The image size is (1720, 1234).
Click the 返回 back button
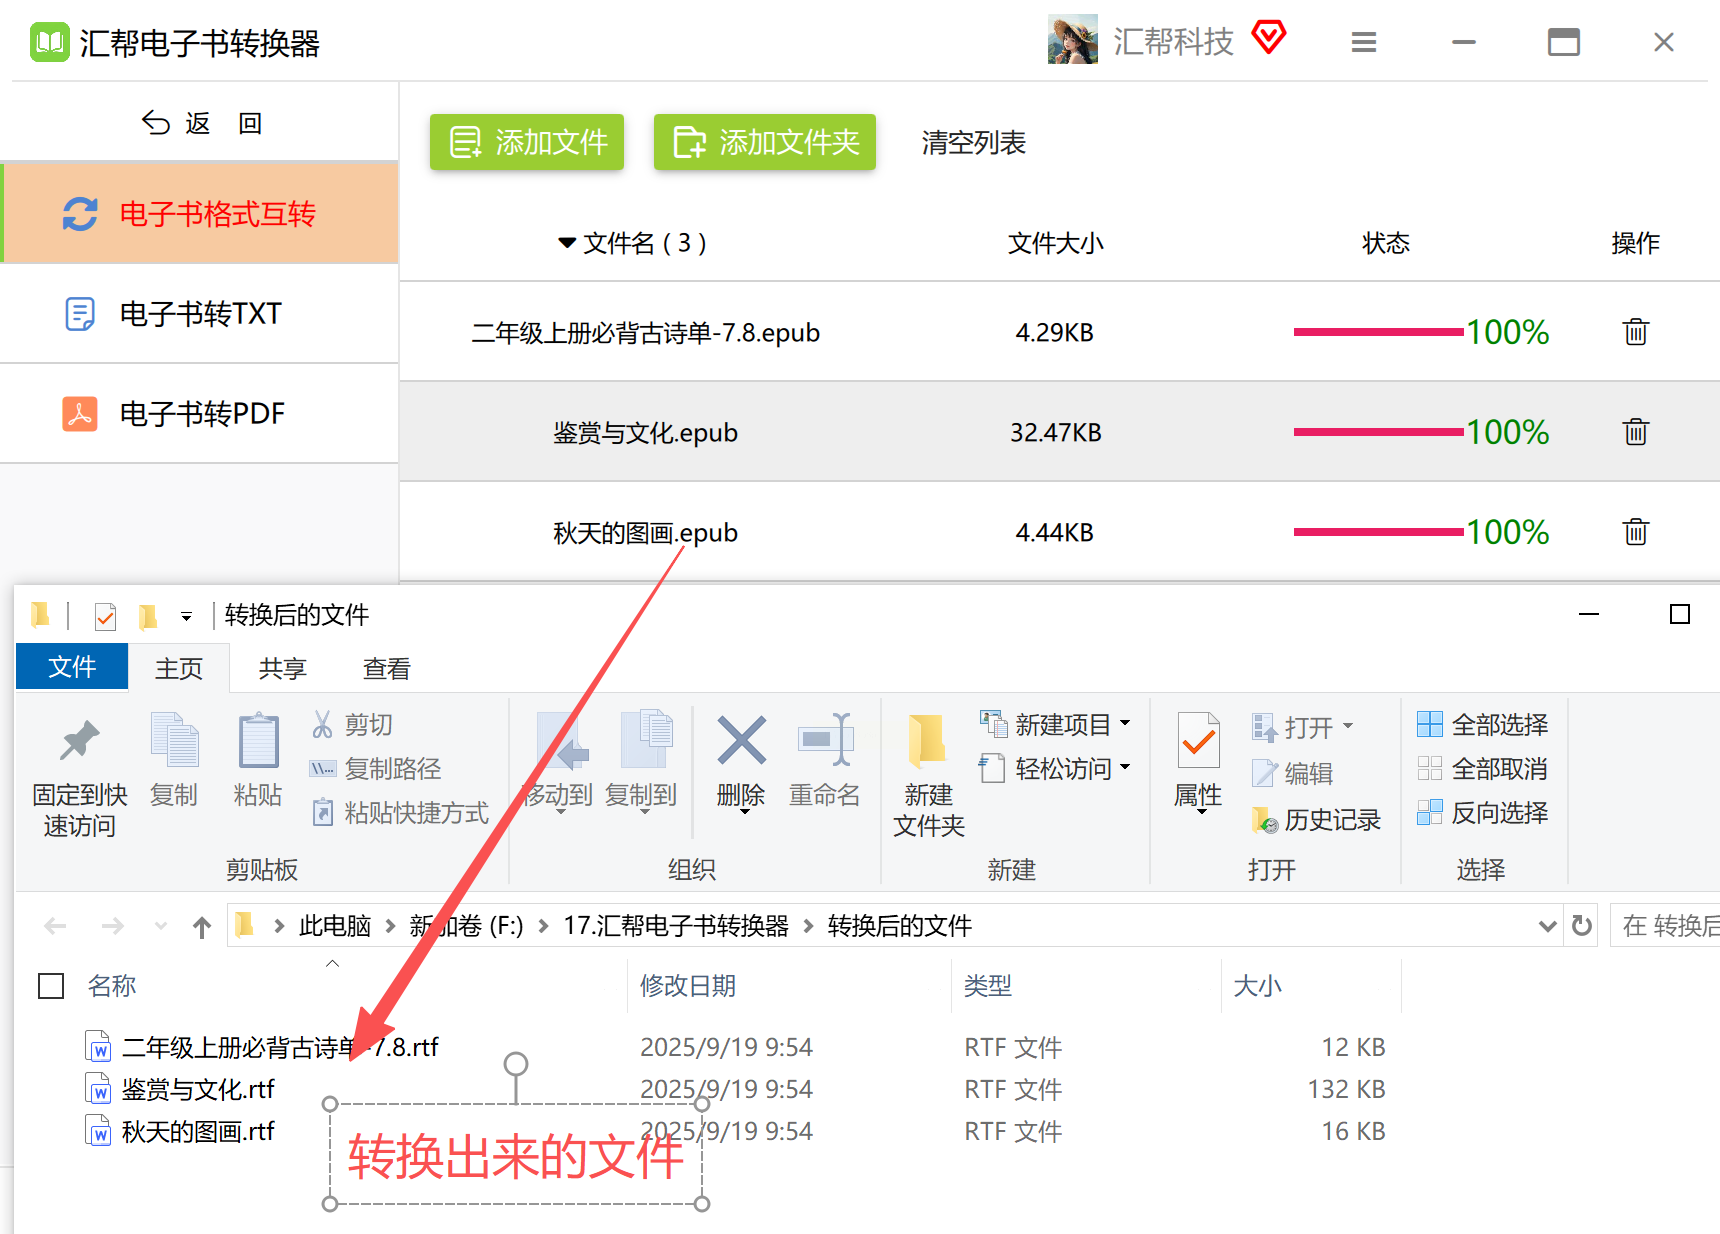(201, 123)
